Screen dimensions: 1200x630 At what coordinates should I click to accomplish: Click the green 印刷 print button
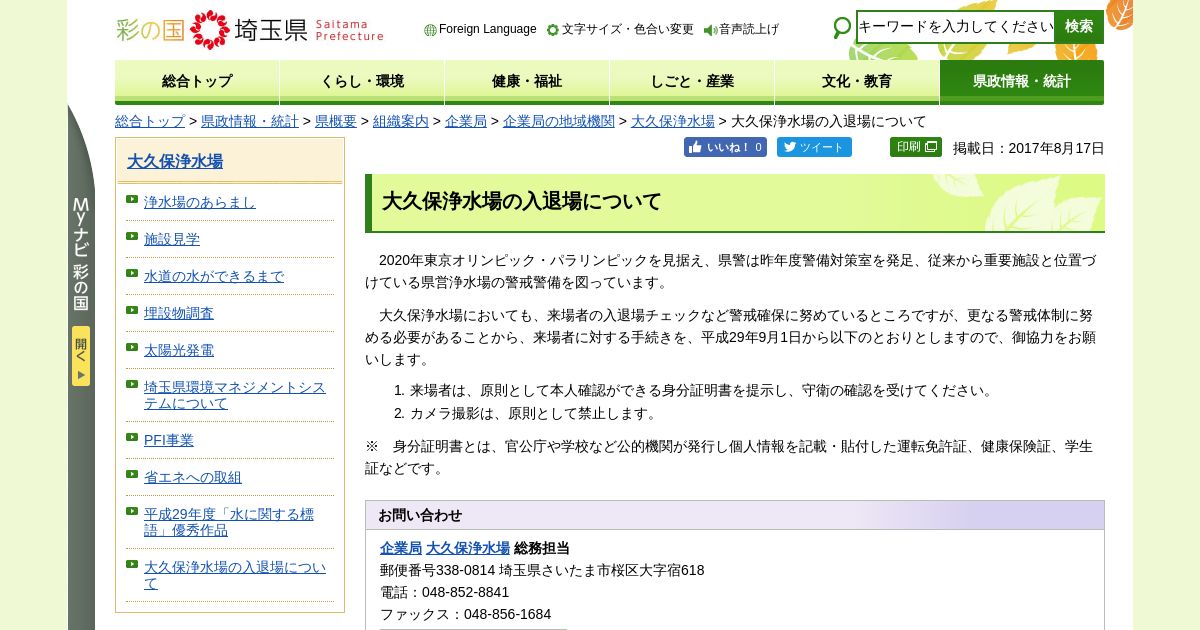[916, 147]
